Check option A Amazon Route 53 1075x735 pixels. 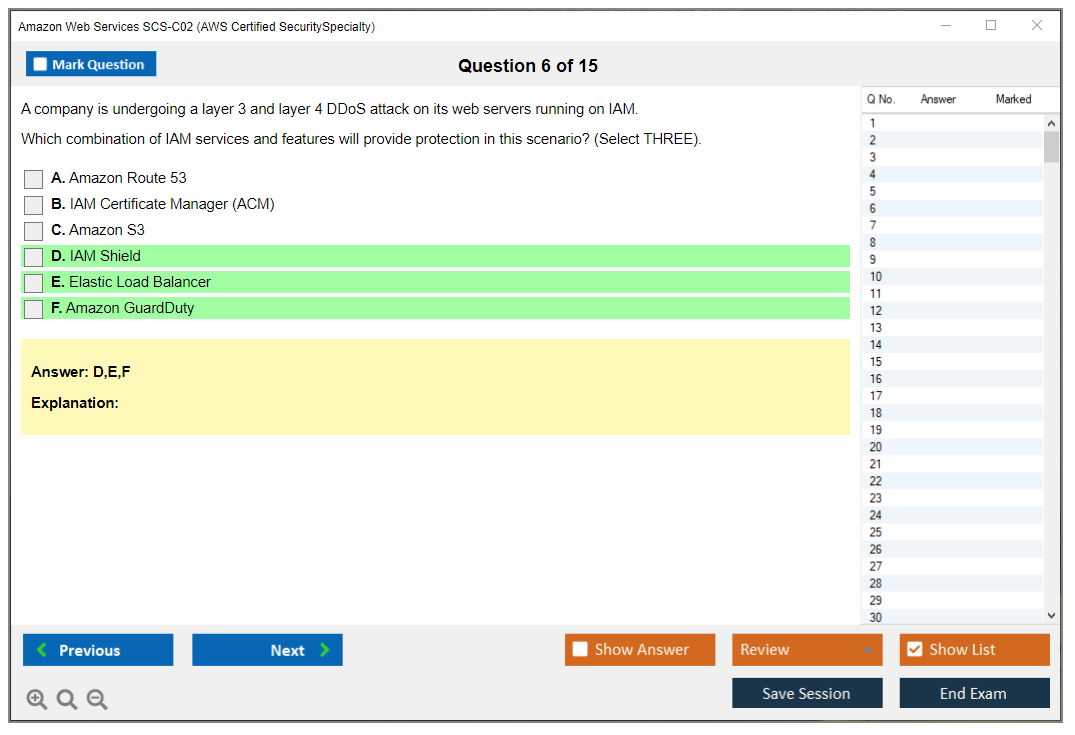(x=34, y=179)
